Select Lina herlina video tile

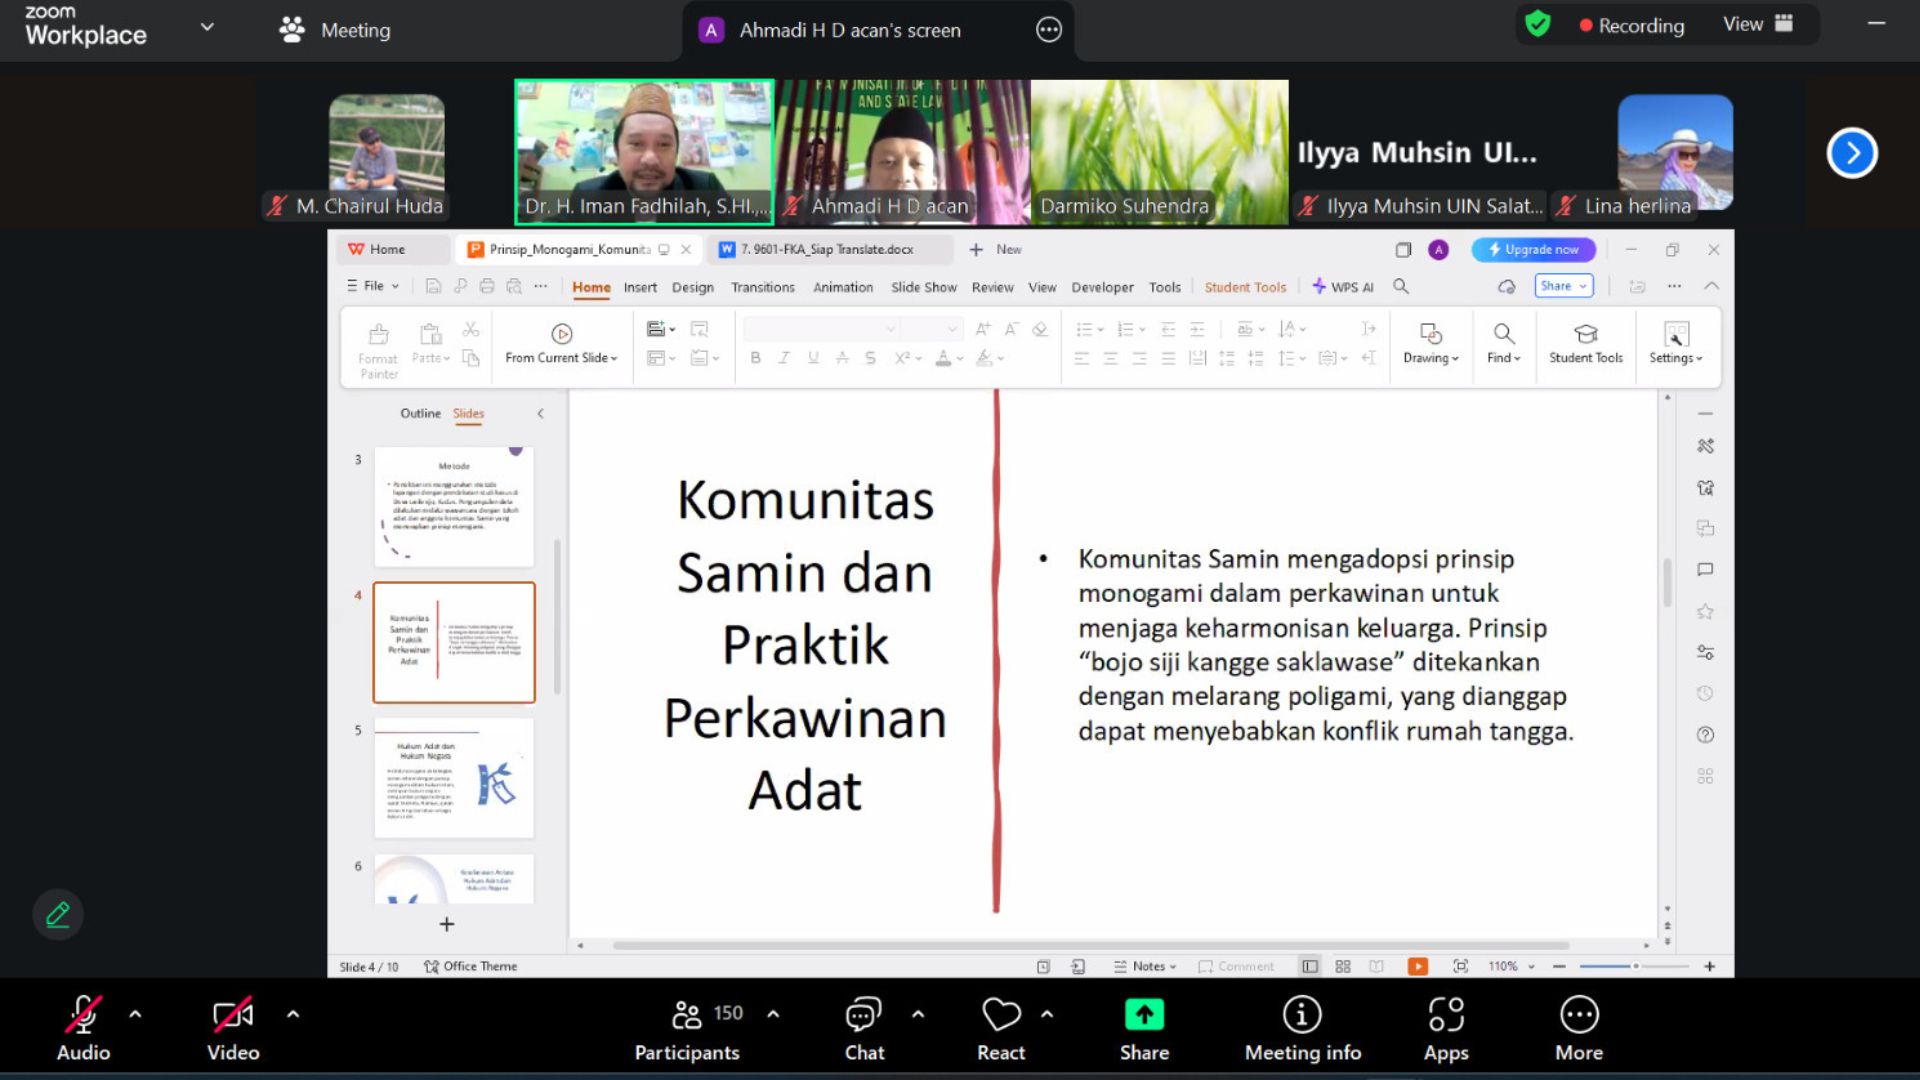pyautogui.click(x=1675, y=152)
